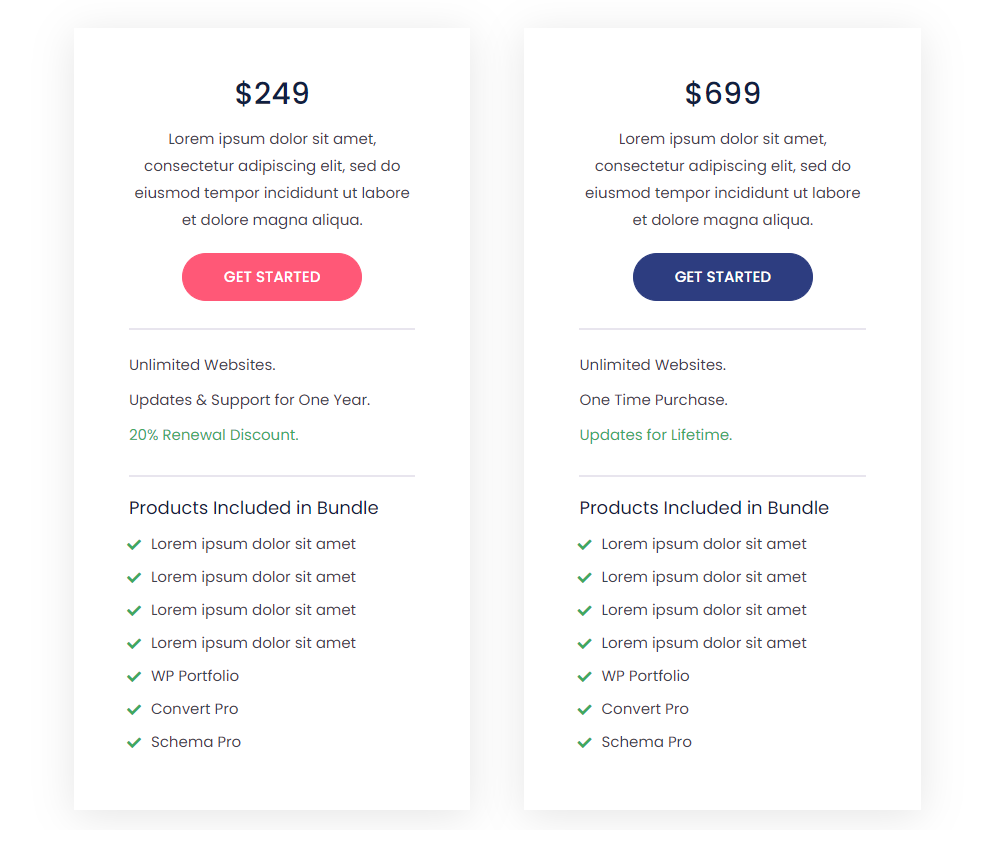Click Products Included in Bundle heading in $699 card
The image size is (993, 848).
pyautogui.click(x=704, y=508)
